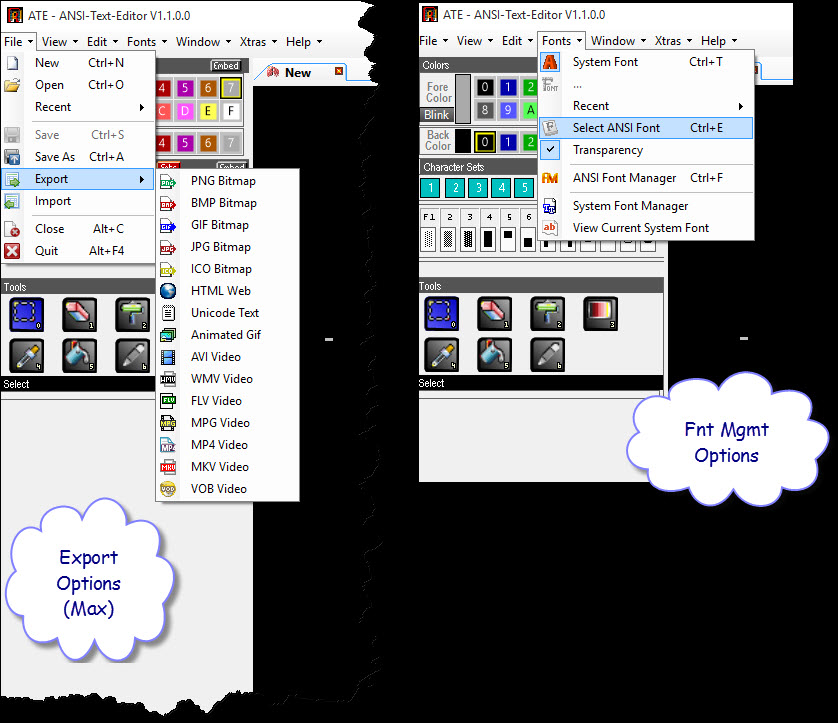The image size is (838, 723).
Task: Toggle the Blink option in the Colors panel
Action: click(x=437, y=115)
